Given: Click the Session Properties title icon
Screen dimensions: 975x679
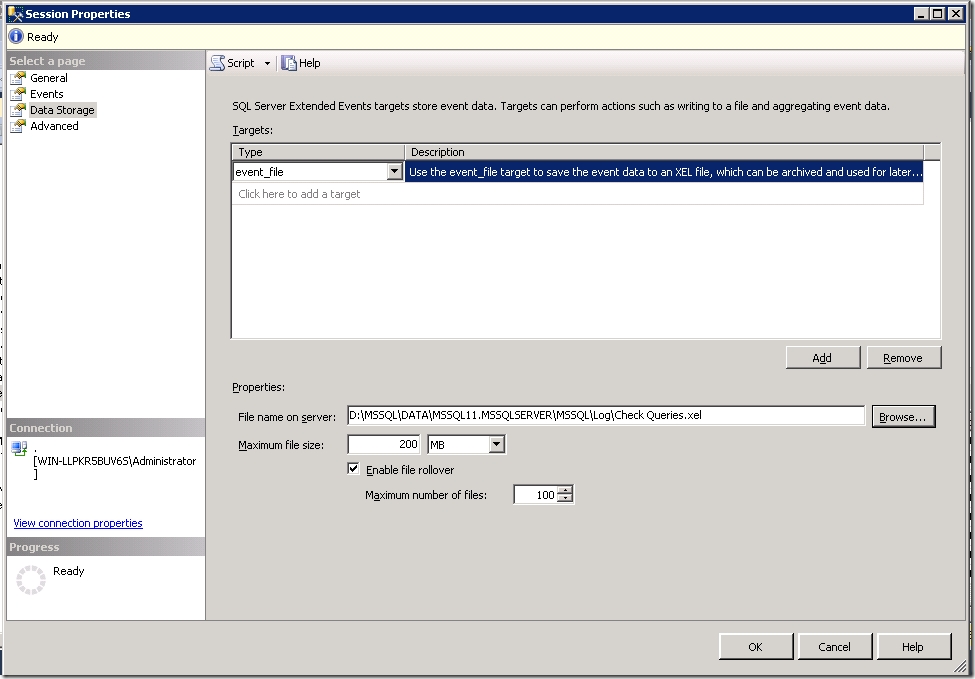Looking at the screenshot, I should pyautogui.click(x=16, y=14).
